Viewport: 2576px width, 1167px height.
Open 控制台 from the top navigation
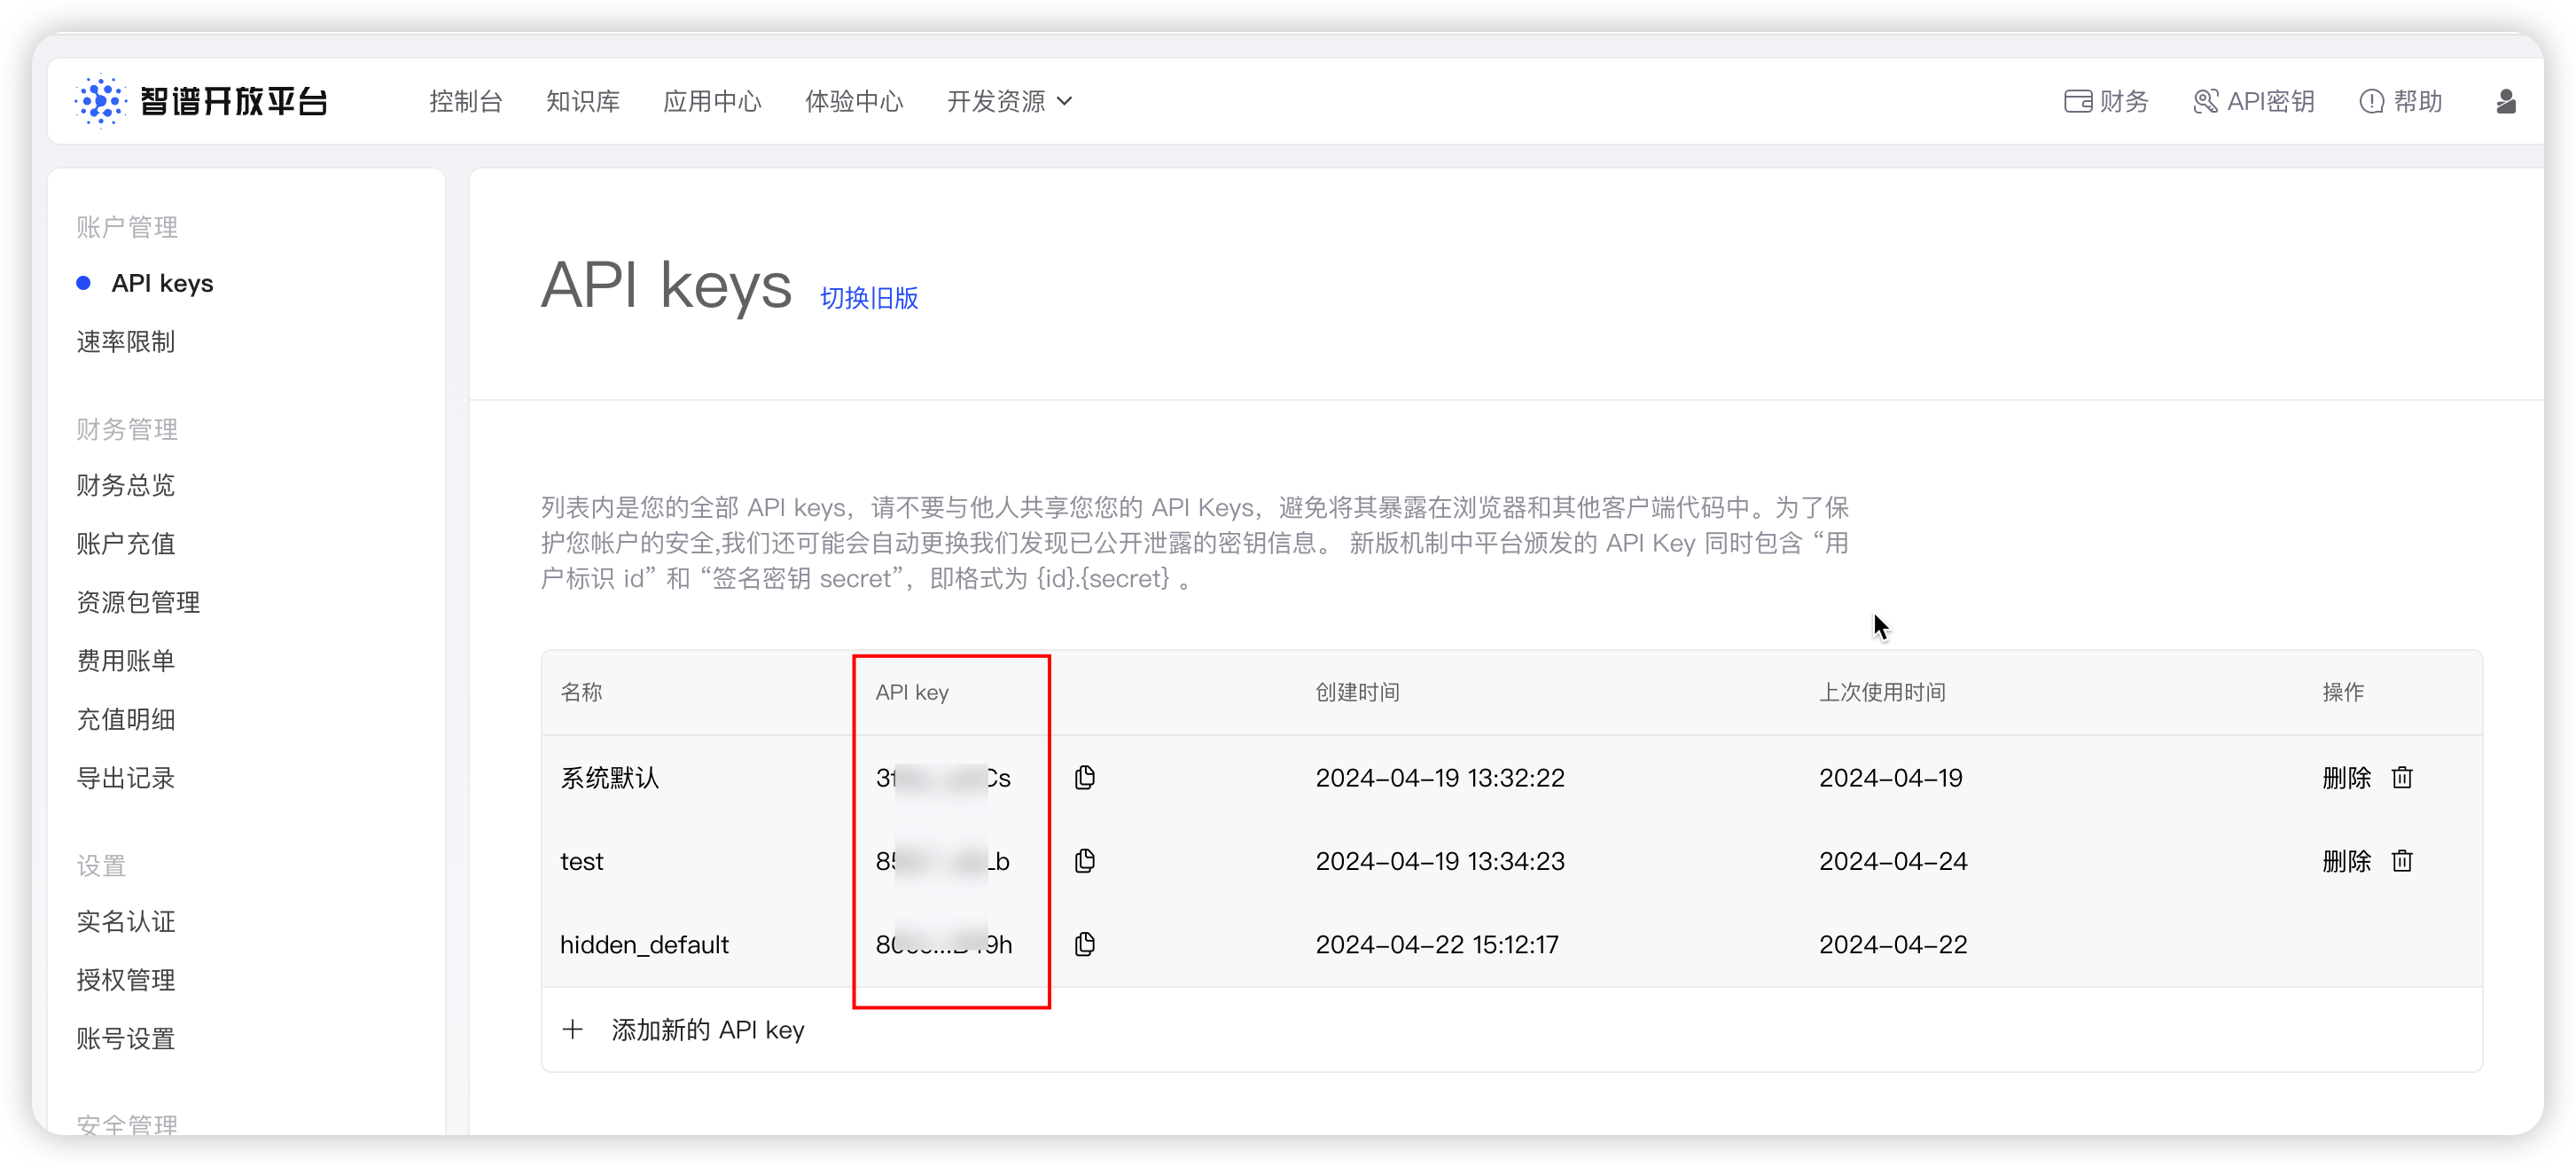[466, 101]
